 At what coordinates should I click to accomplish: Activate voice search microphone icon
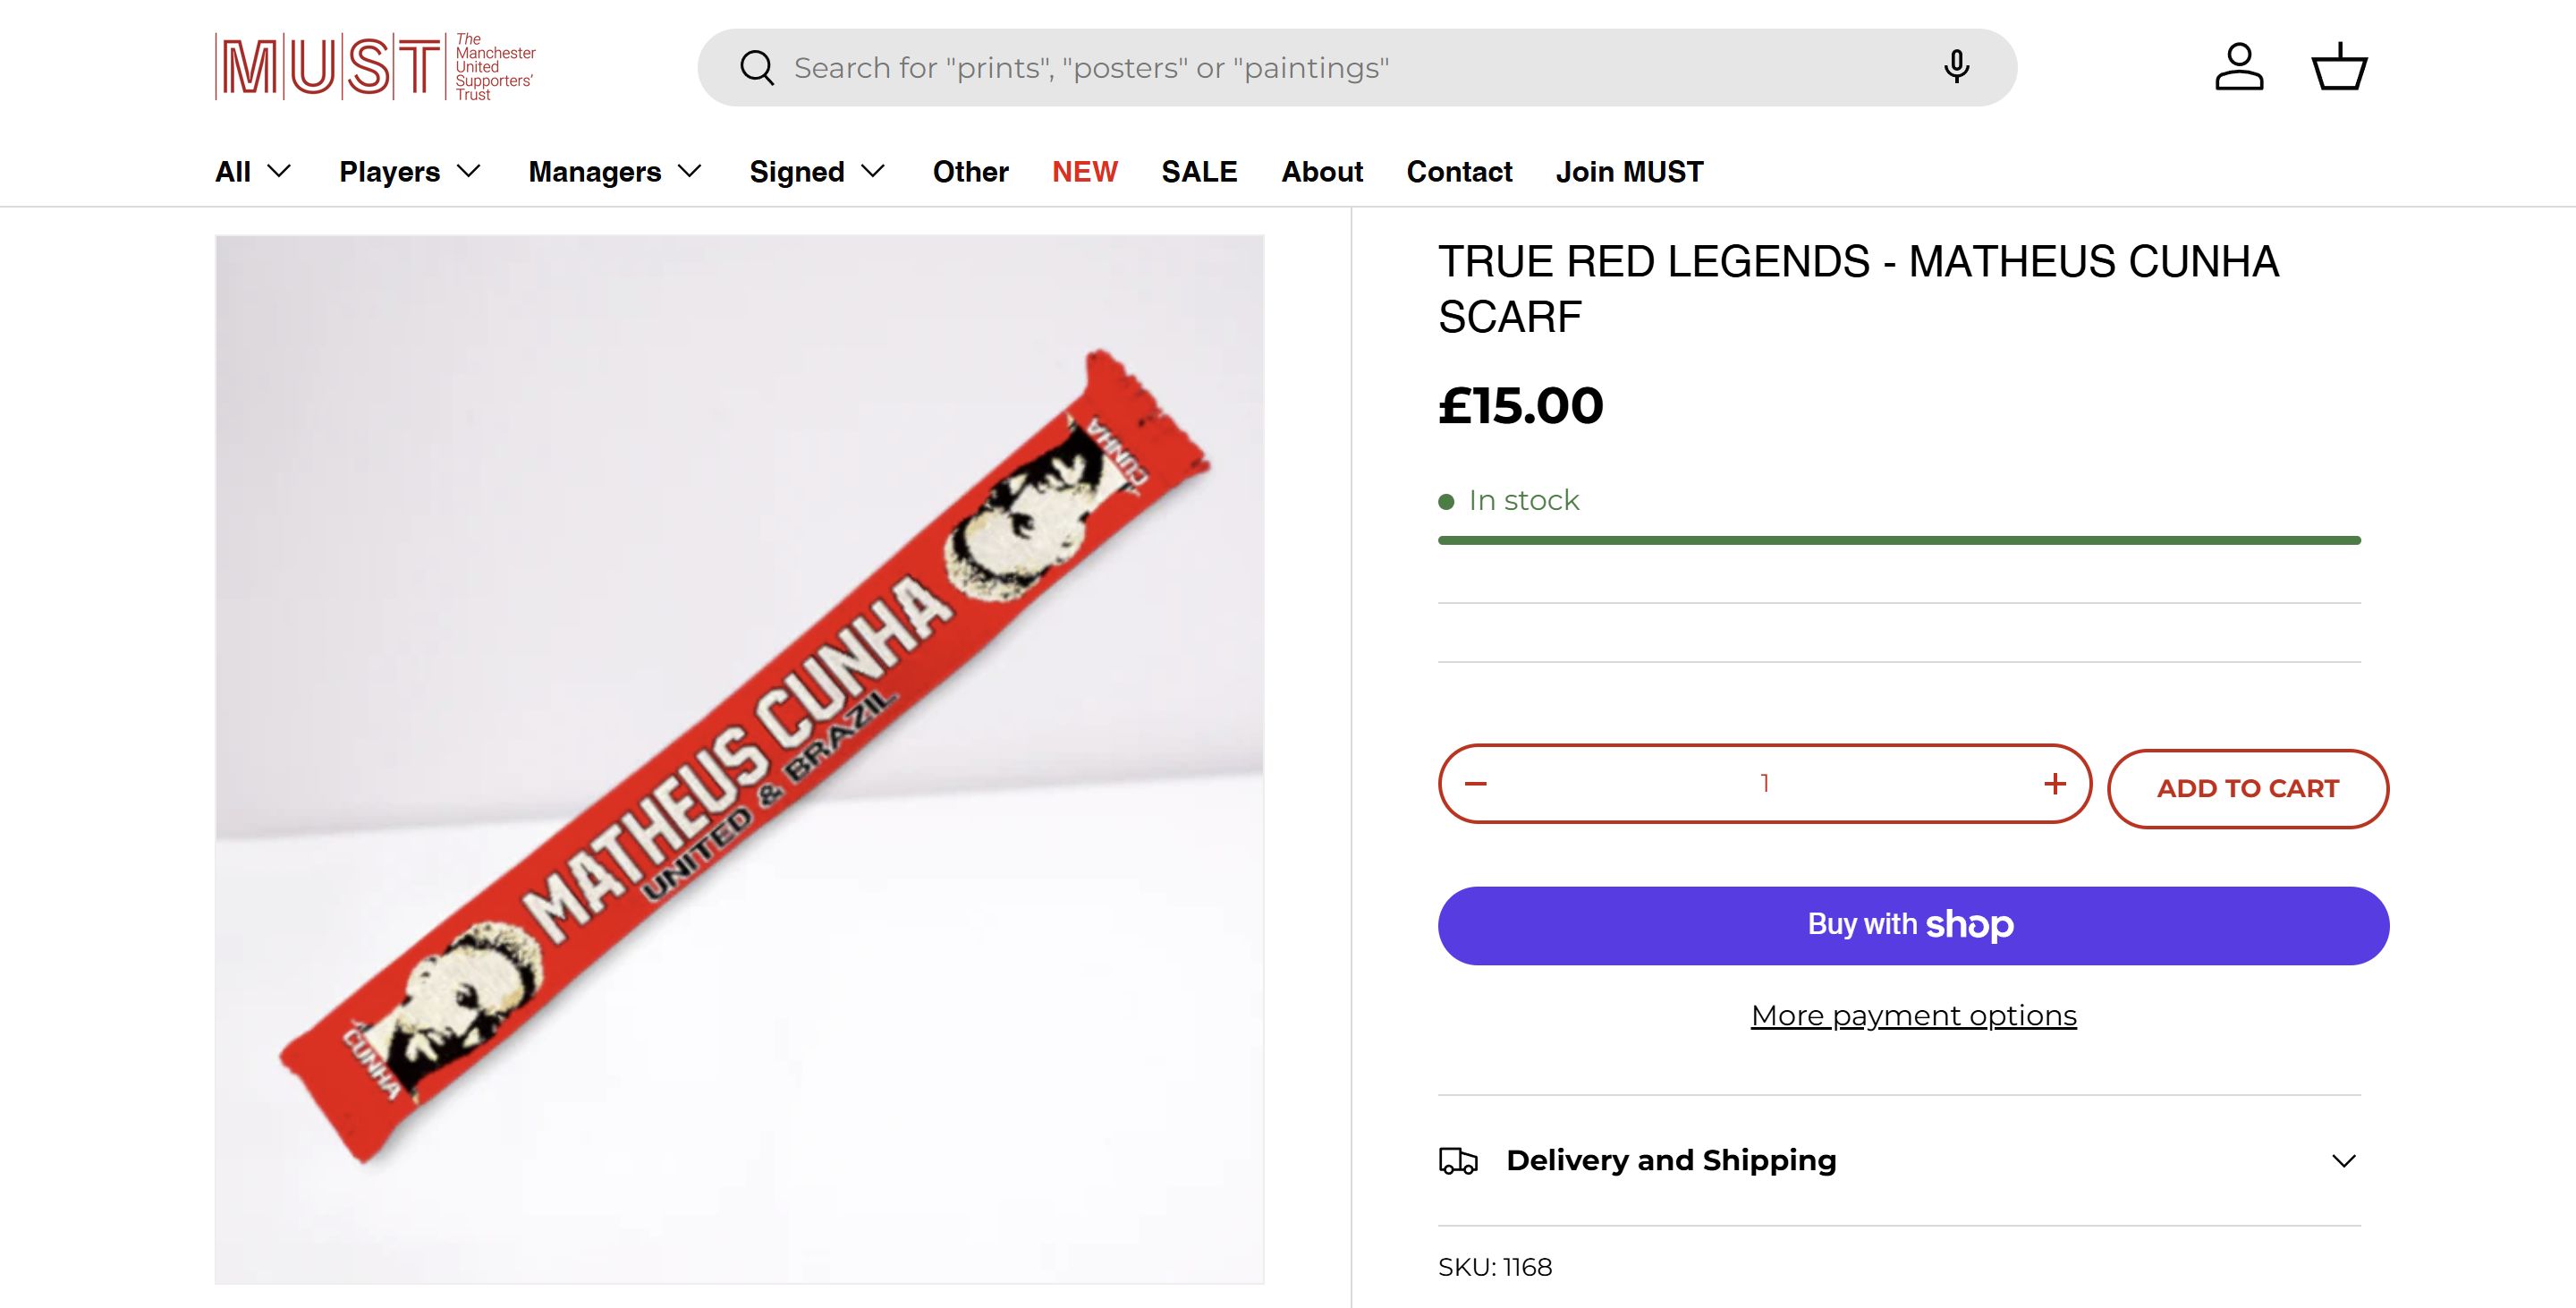[x=1956, y=67]
